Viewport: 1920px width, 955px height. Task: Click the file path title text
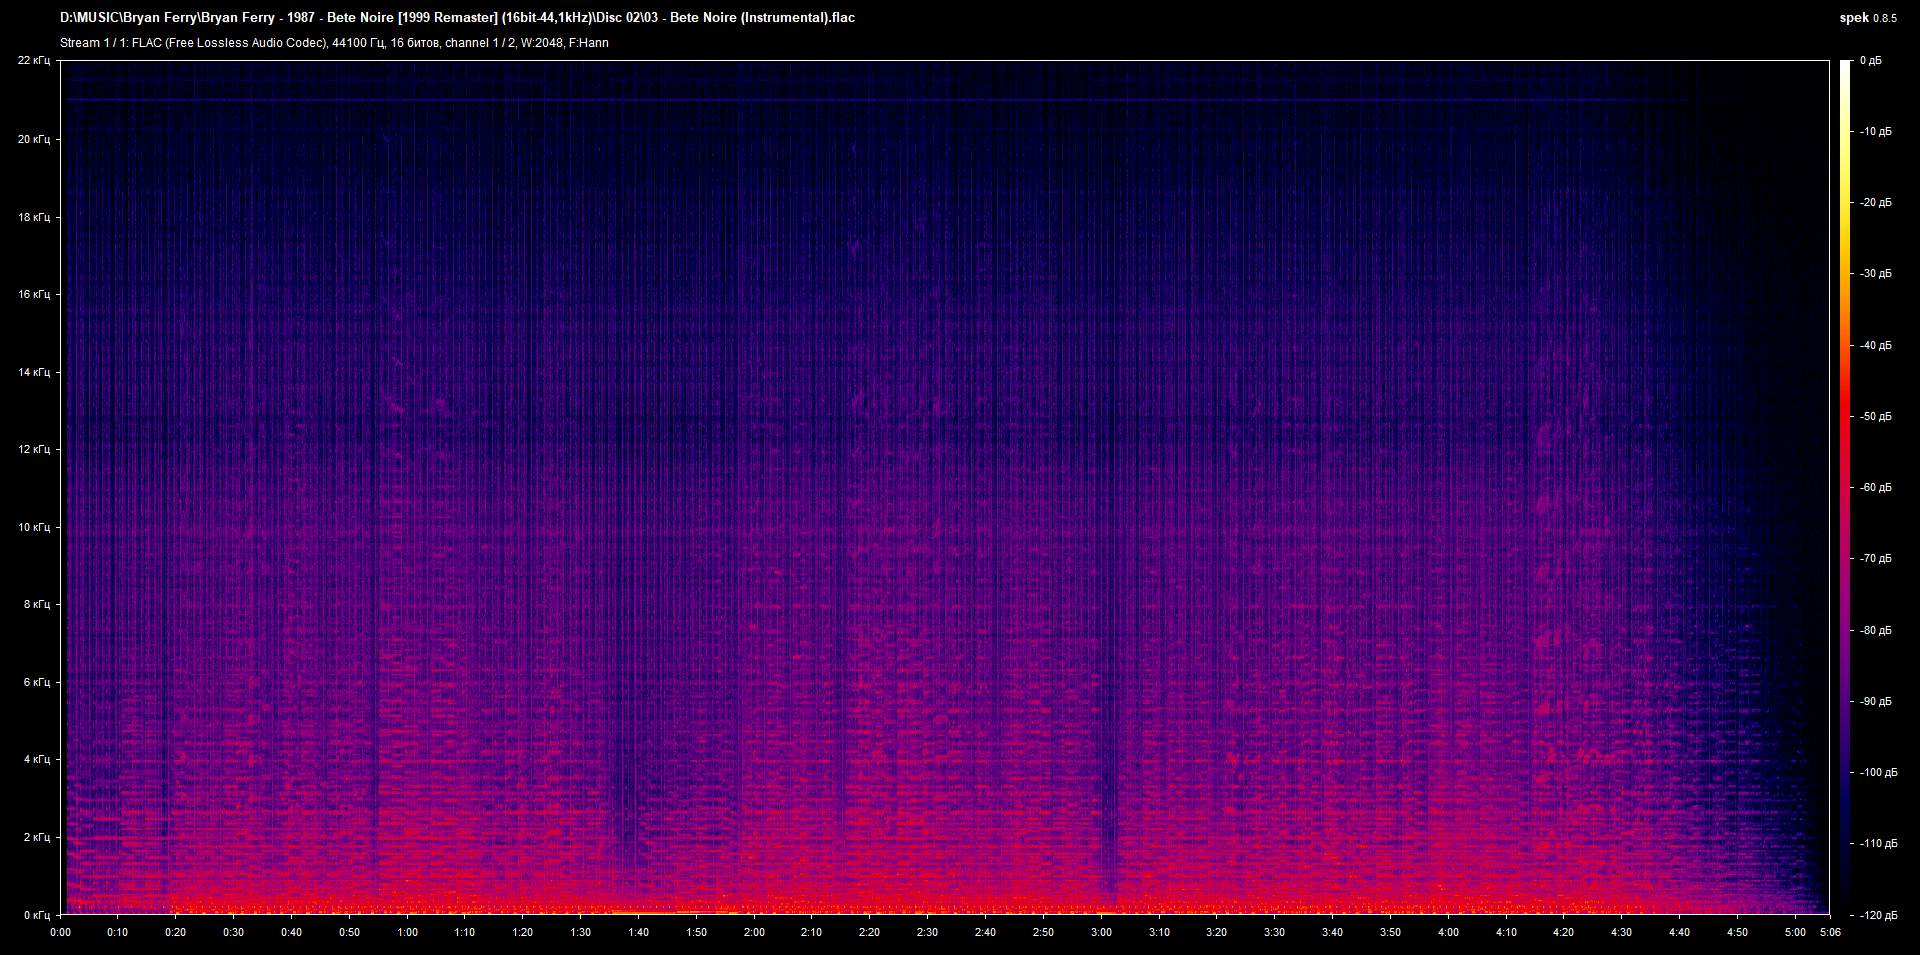point(457,17)
